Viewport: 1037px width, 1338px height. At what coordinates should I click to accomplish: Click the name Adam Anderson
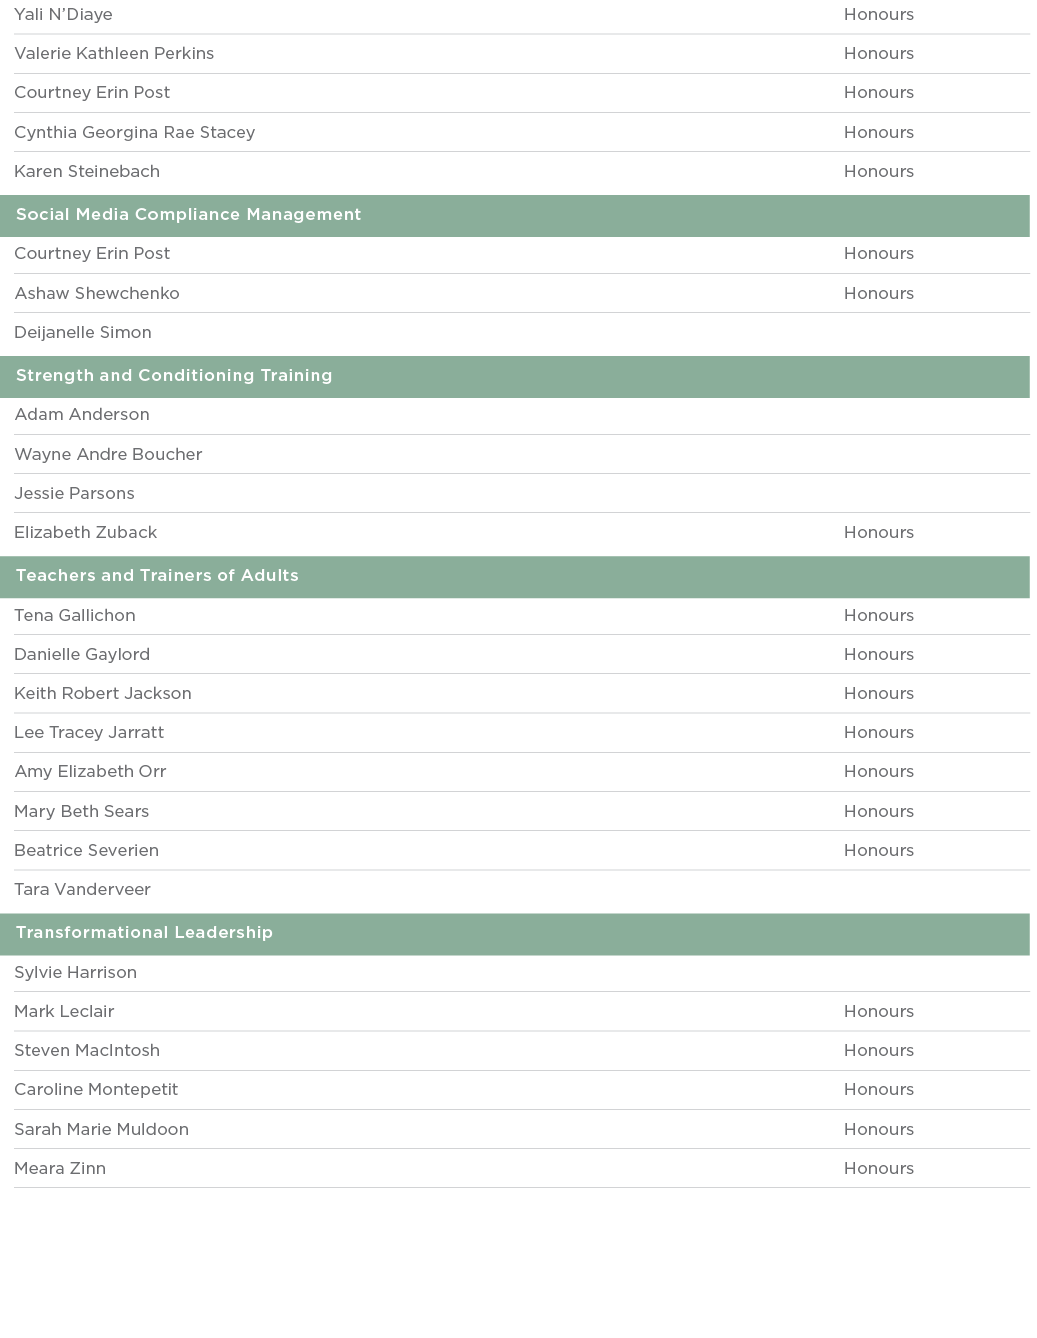[x=82, y=415]
